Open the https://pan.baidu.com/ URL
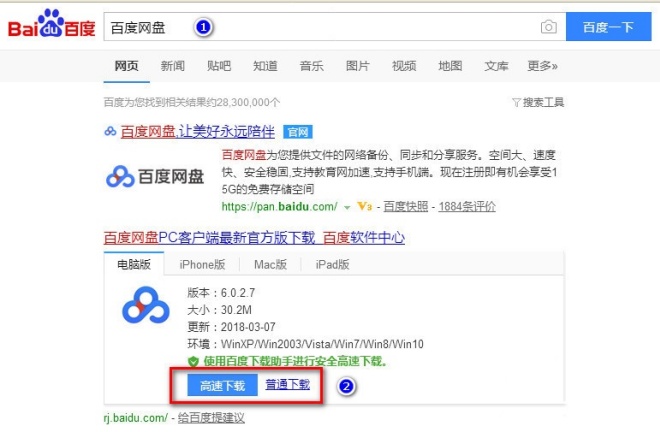 279,206
